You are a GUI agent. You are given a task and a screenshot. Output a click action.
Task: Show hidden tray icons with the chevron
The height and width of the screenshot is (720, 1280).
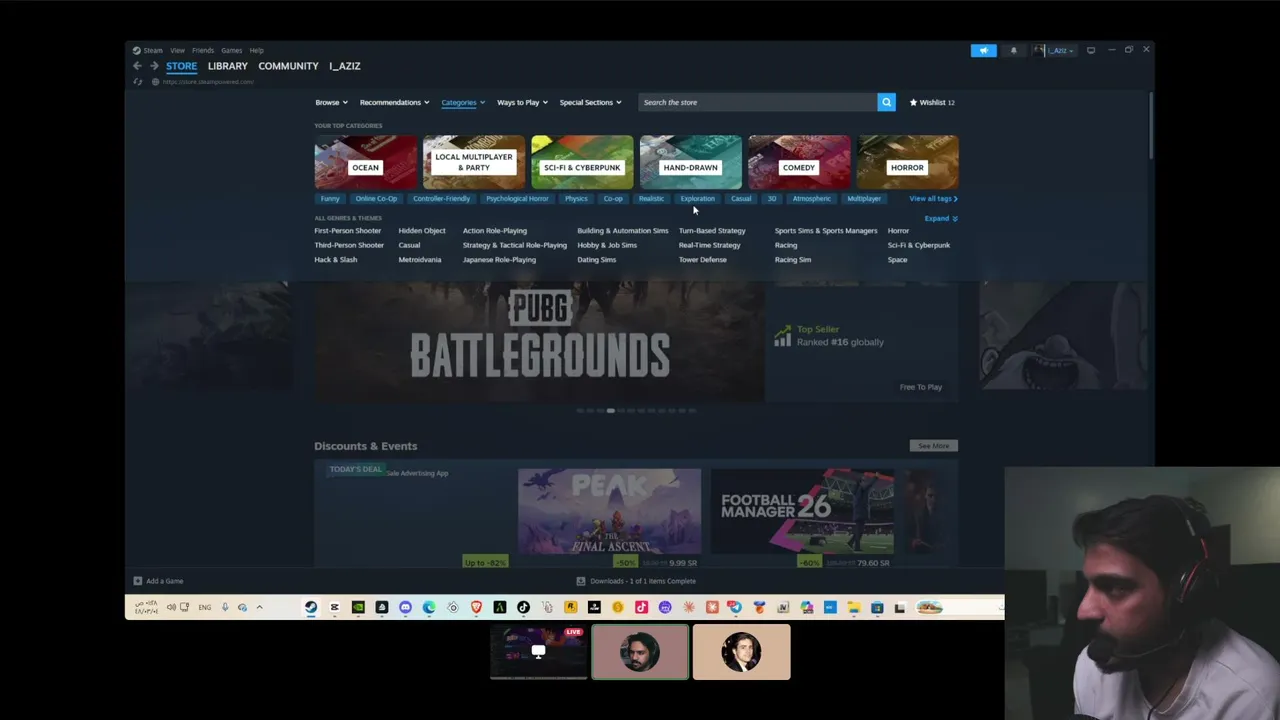tap(259, 607)
